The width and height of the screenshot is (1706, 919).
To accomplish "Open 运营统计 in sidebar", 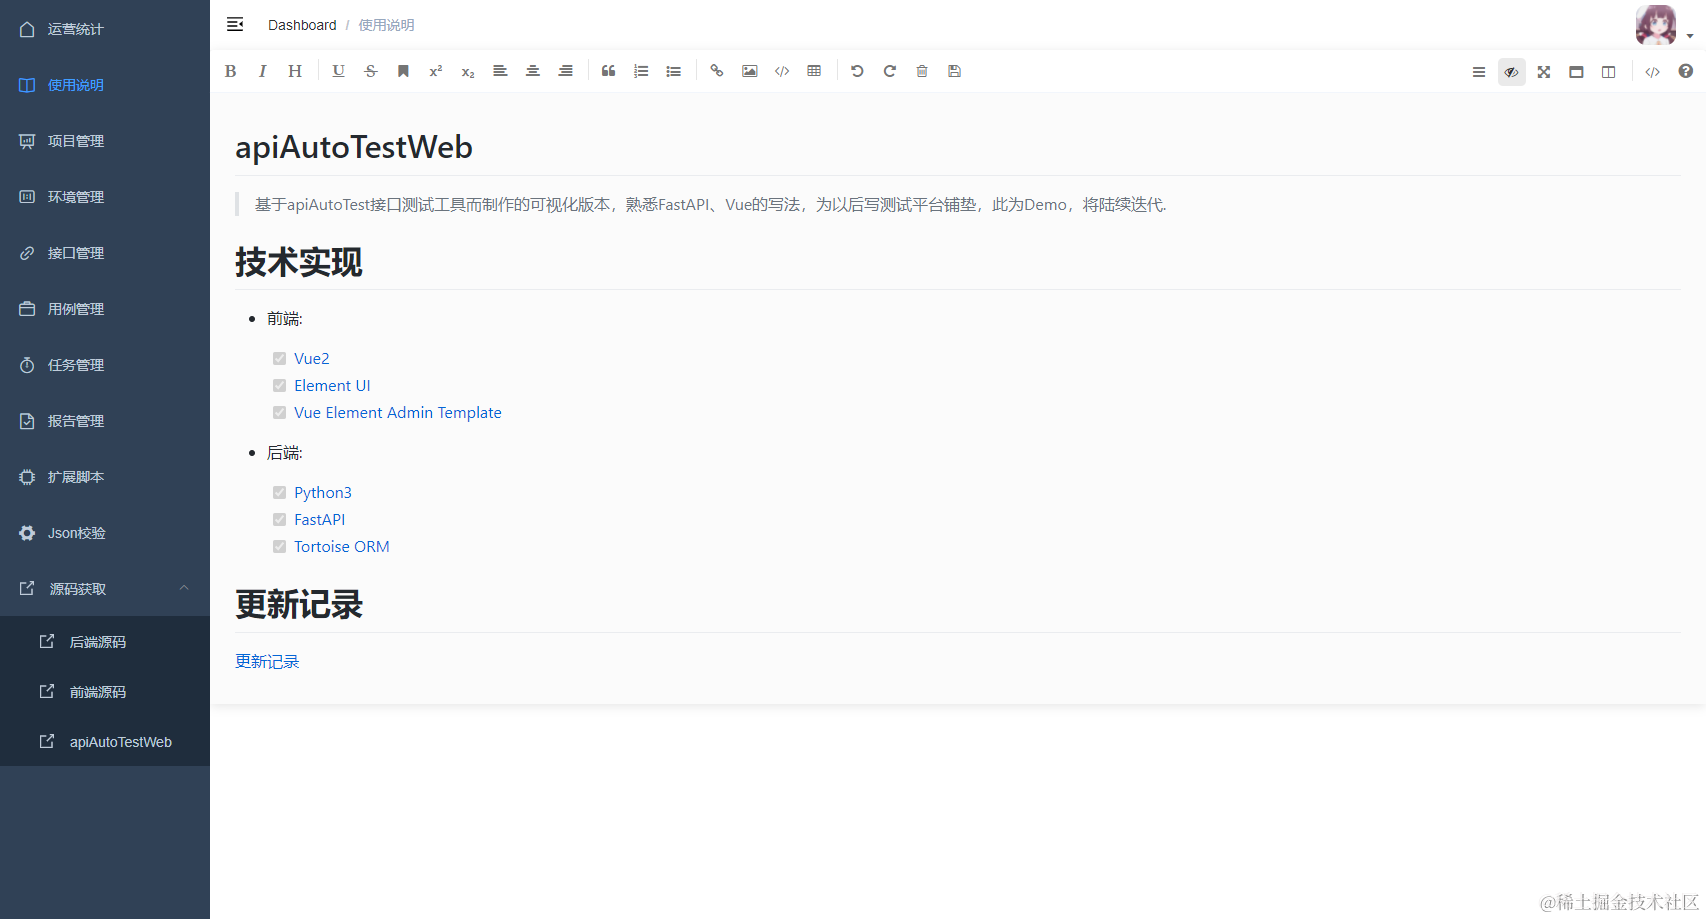I will pyautogui.click(x=105, y=29).
